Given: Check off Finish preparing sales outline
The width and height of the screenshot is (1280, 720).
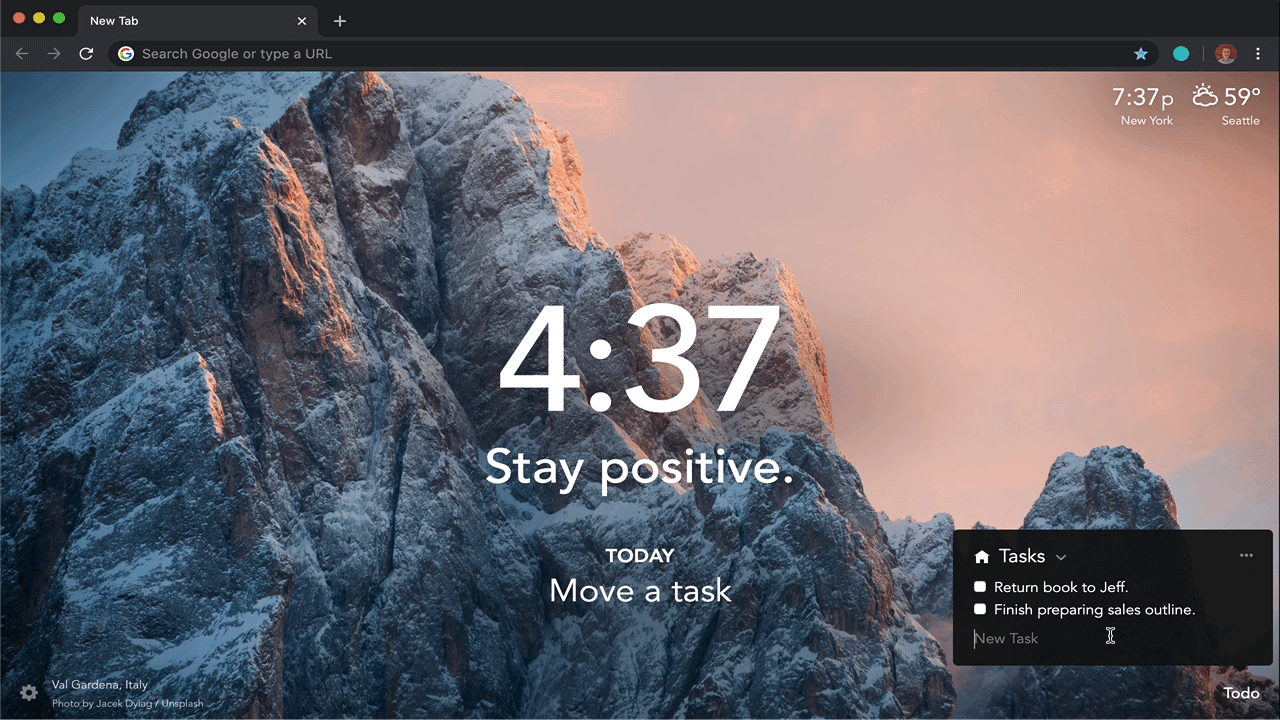Looking at the screenshot, I should 980,609.
